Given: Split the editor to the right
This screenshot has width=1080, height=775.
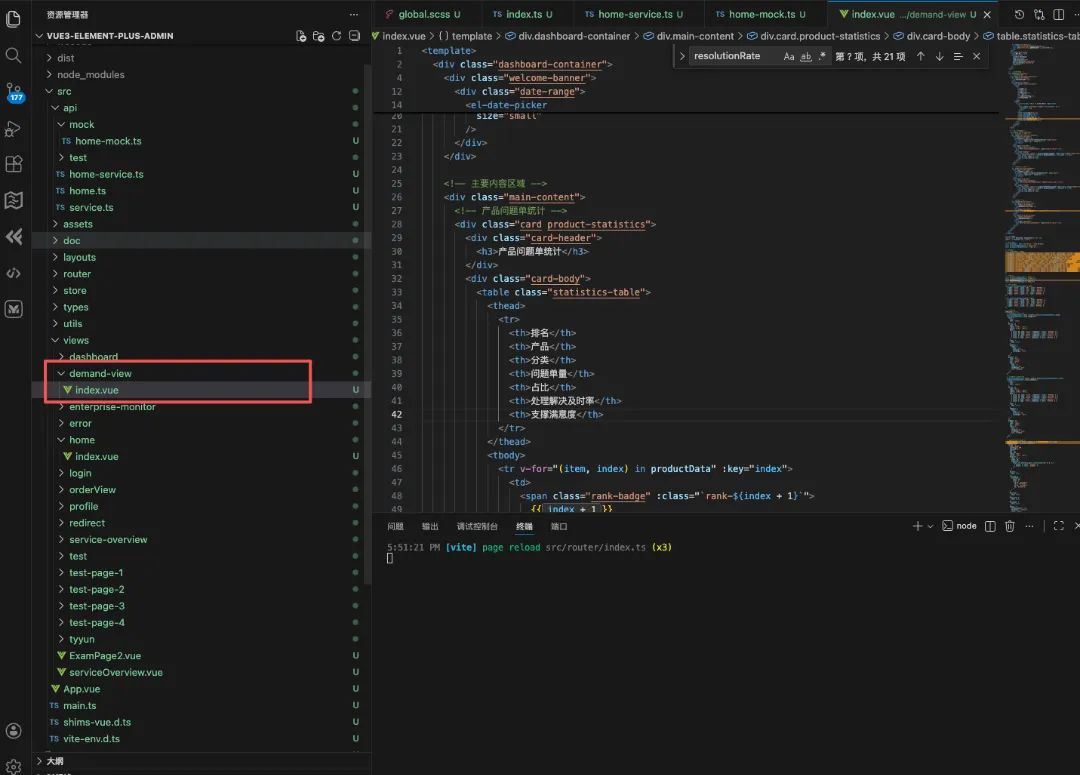Looking at the screenshot, I should (1059, 14).
